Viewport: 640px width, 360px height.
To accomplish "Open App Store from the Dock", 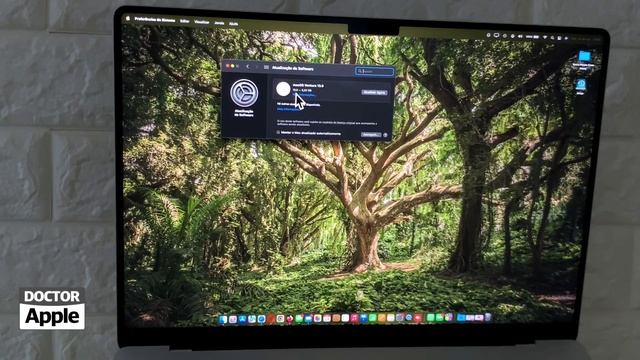I will click(x=242, y=319).
